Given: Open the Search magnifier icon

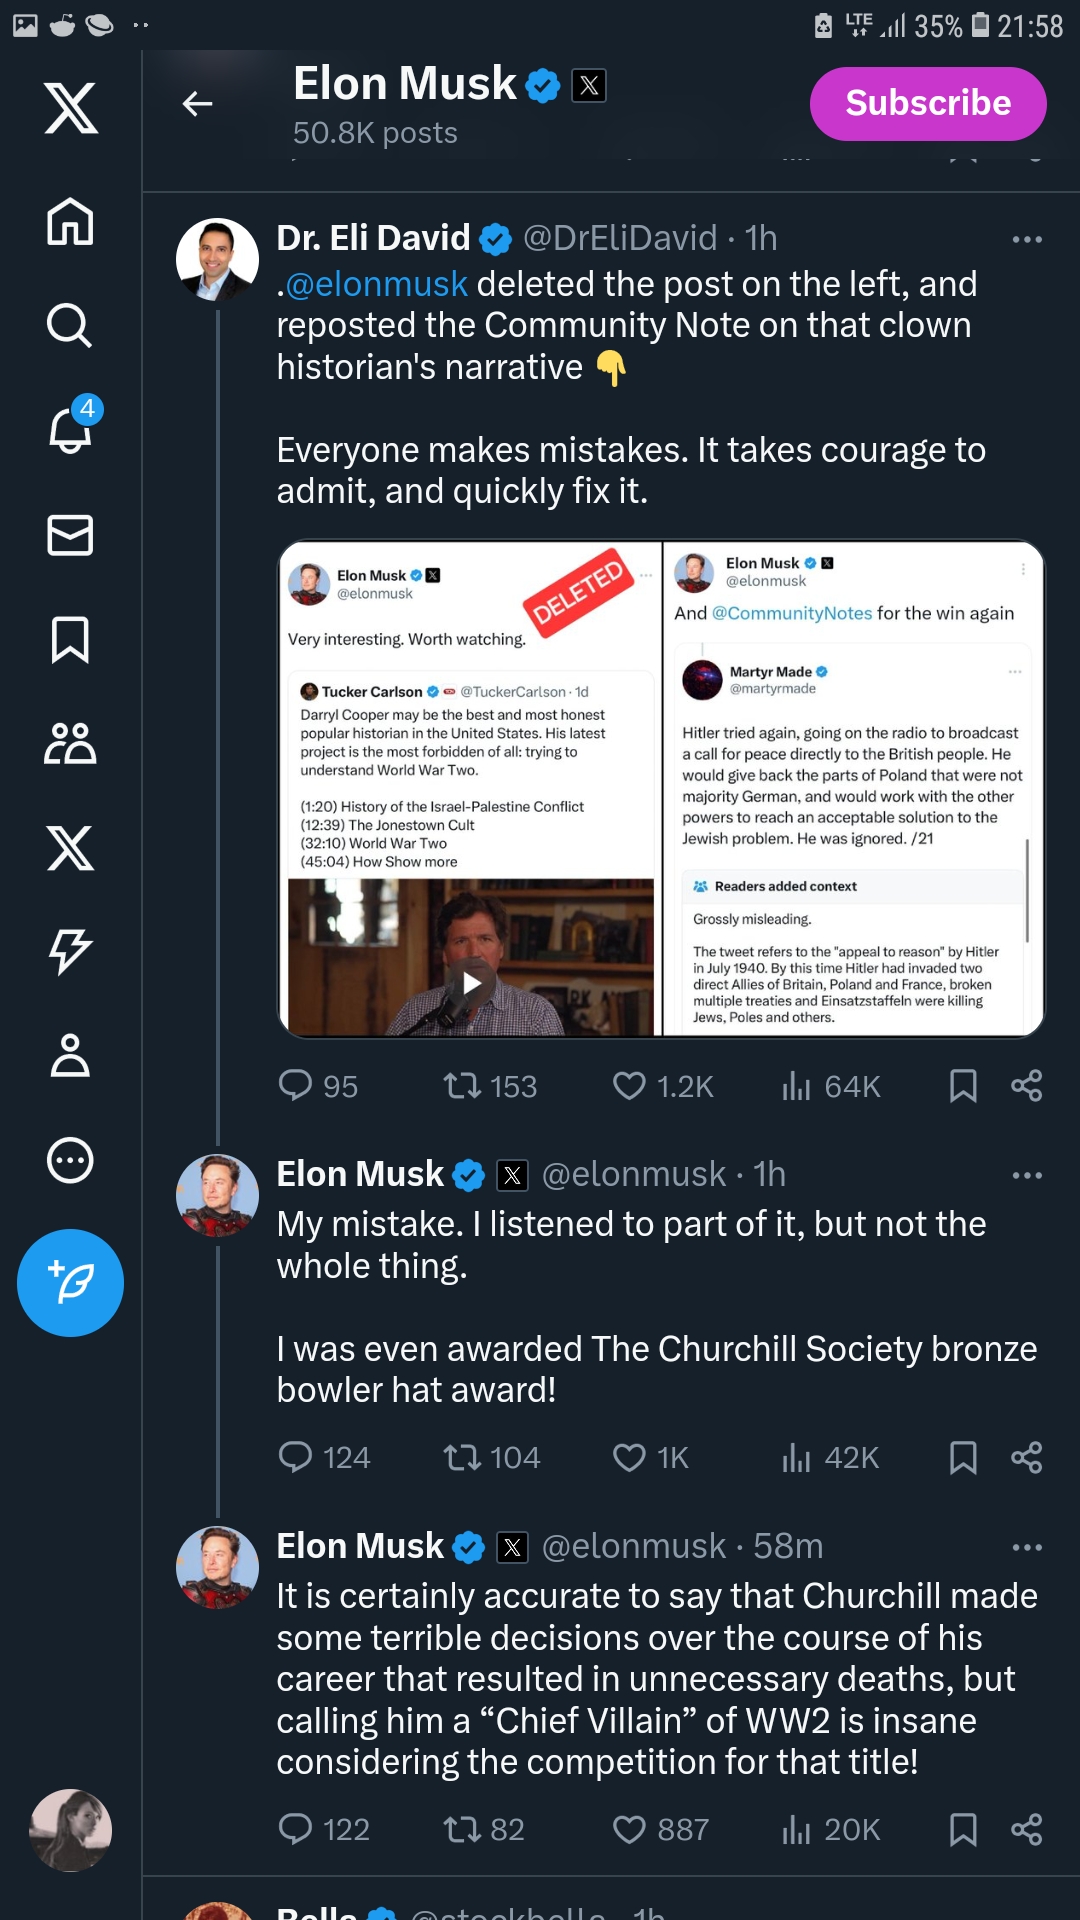Looking at the screenshot, I should pyautogui.click(x=70, y=326).
